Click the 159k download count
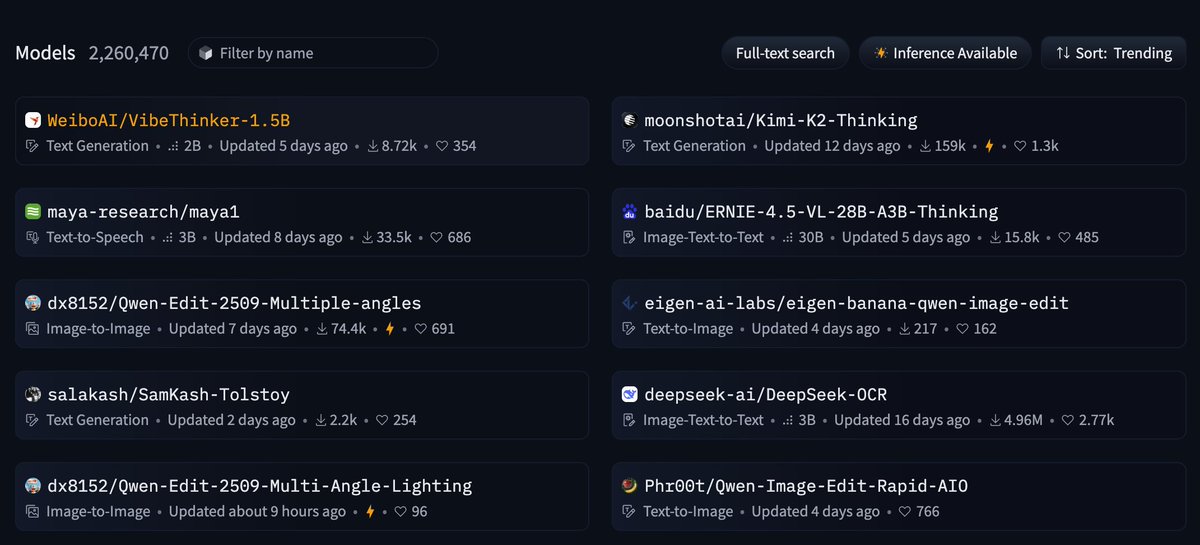This screenshot has height=545, width=1200. click(x=950, y=146)
